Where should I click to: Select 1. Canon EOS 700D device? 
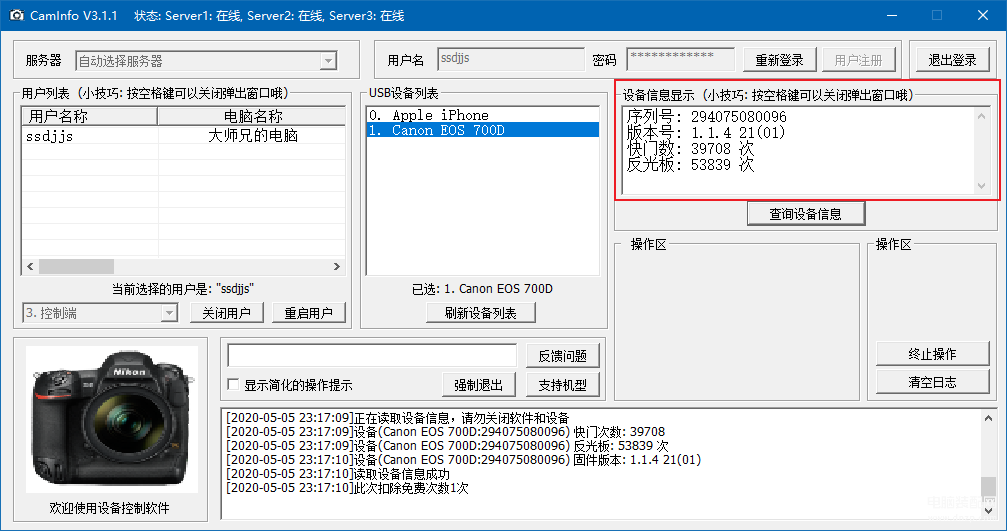[483, 130]
